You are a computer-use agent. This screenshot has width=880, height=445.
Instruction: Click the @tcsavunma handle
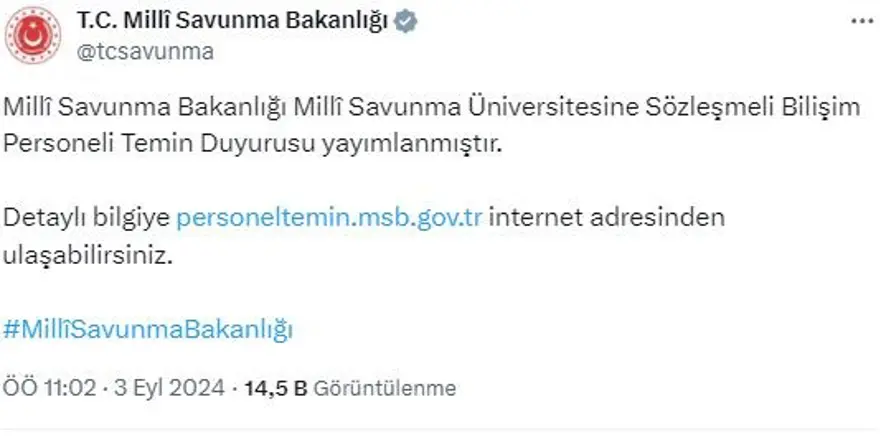(146, 52)
